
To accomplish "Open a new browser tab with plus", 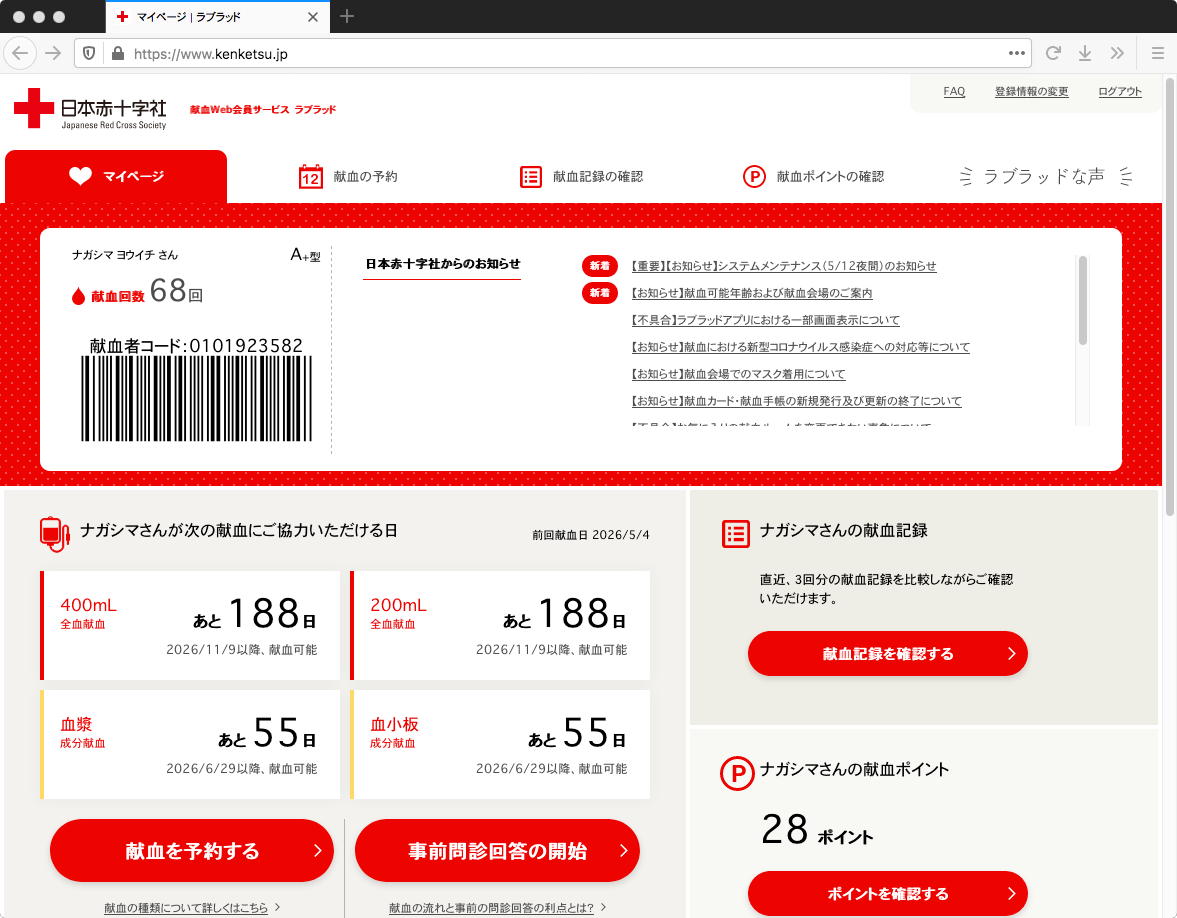I will tap(347, 17).
